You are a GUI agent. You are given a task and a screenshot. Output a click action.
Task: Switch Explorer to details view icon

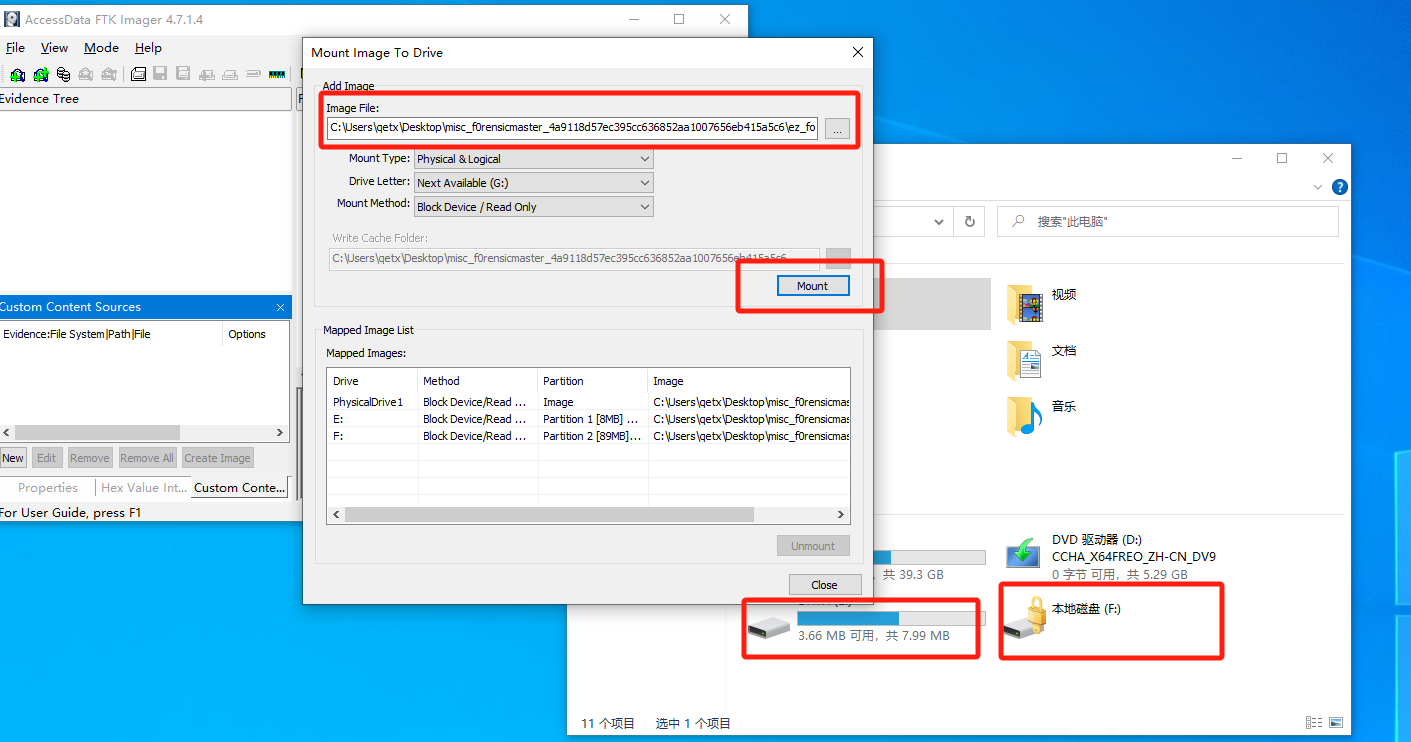tap(1313, 723)
